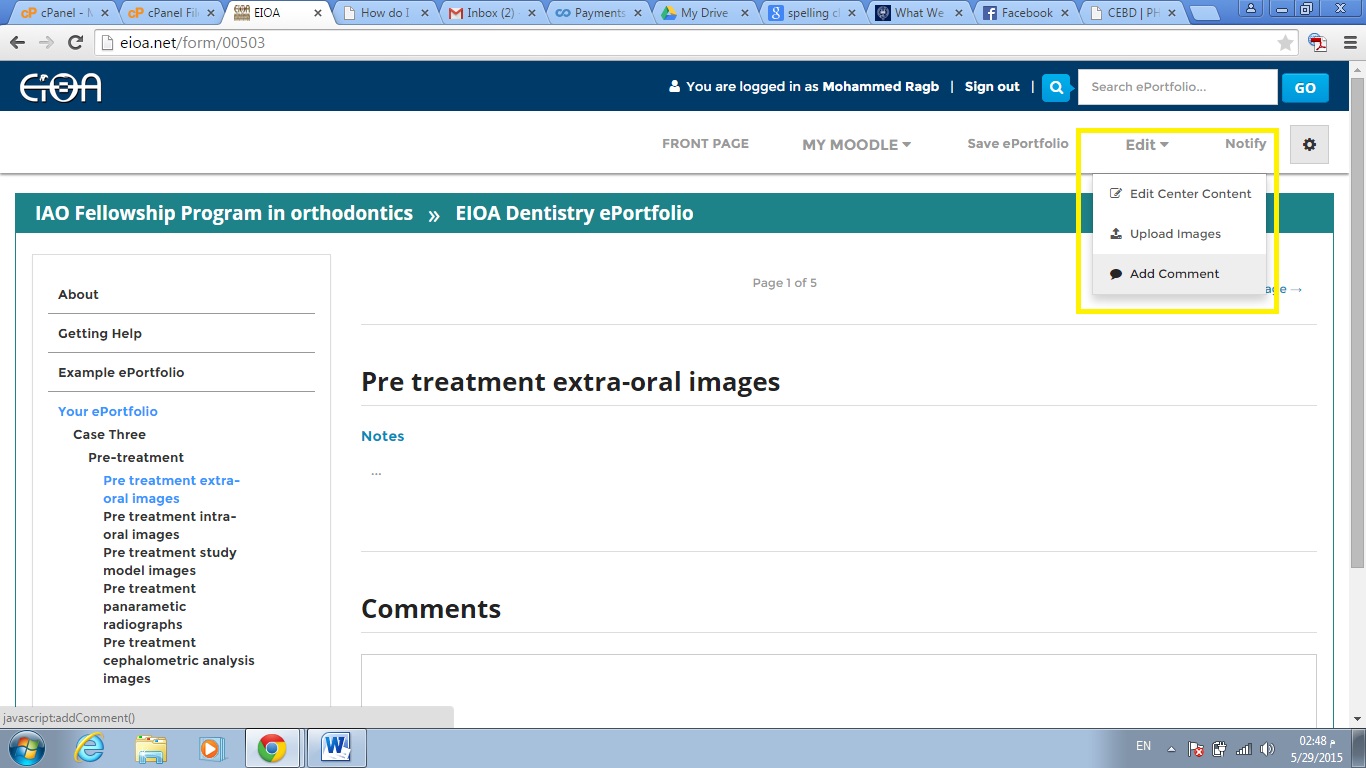
Task: Expand the MY MOODLE dropdown
Action: pos(856,145)
